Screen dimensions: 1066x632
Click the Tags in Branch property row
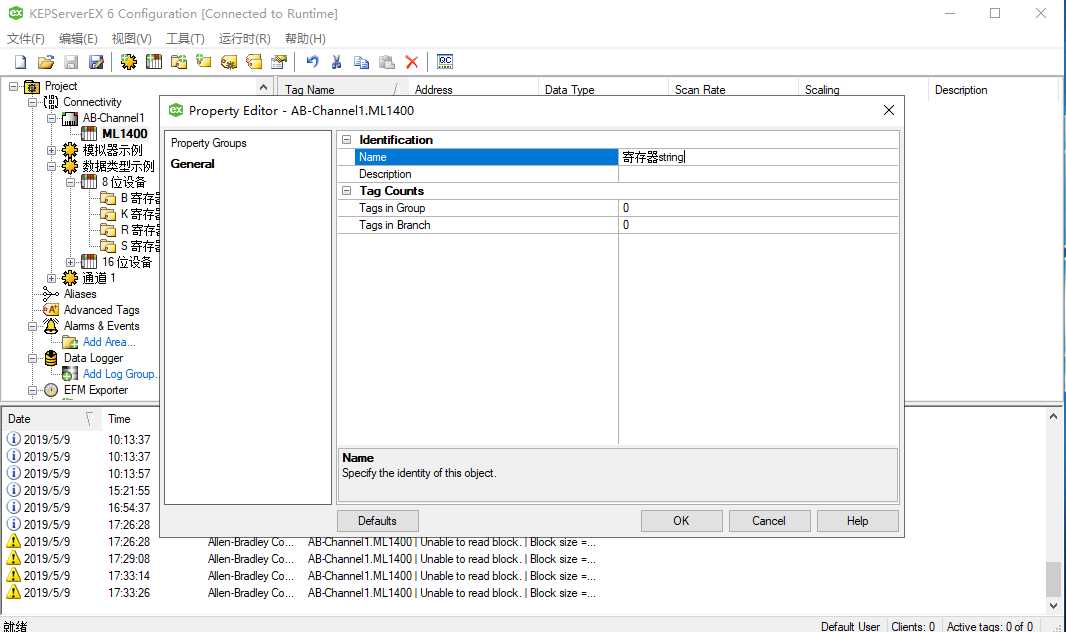(x=617, y=225)
